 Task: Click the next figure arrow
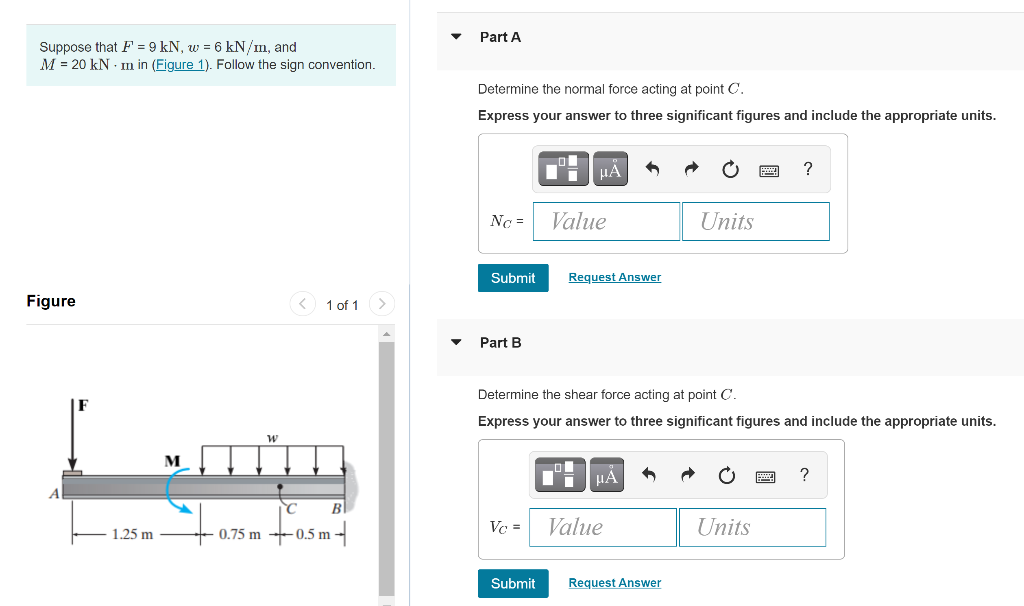381,304
